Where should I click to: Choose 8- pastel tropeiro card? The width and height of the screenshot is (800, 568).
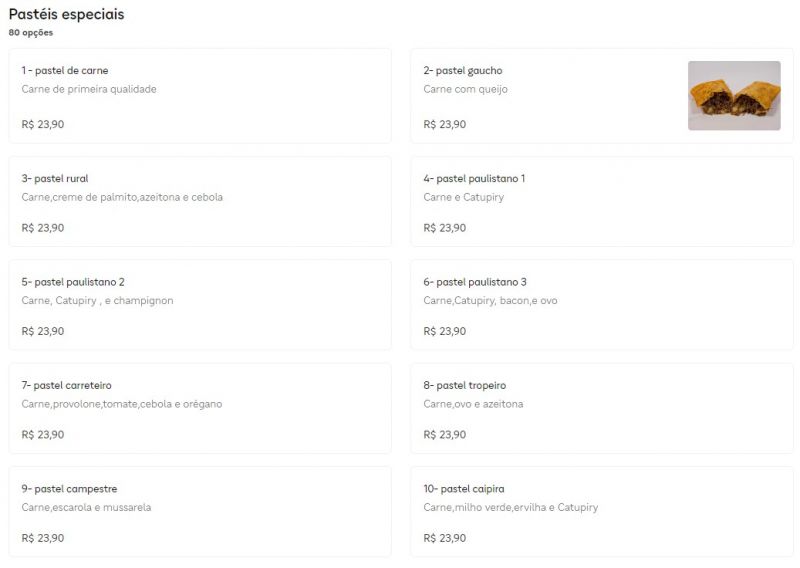[602, 408]
